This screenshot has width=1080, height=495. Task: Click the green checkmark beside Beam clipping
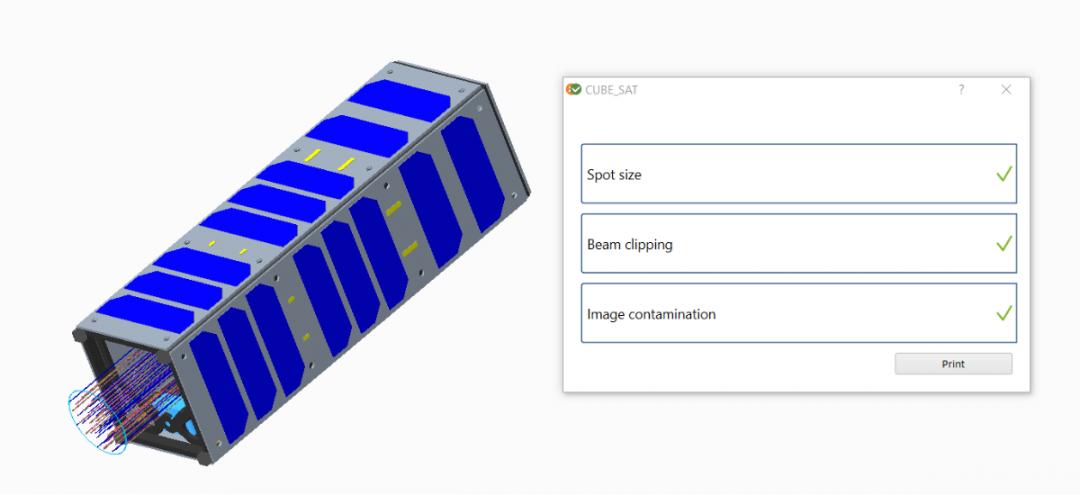[1004, 244]
